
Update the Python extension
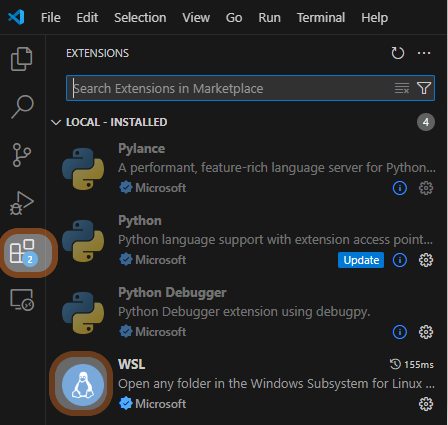click(361, 260)
